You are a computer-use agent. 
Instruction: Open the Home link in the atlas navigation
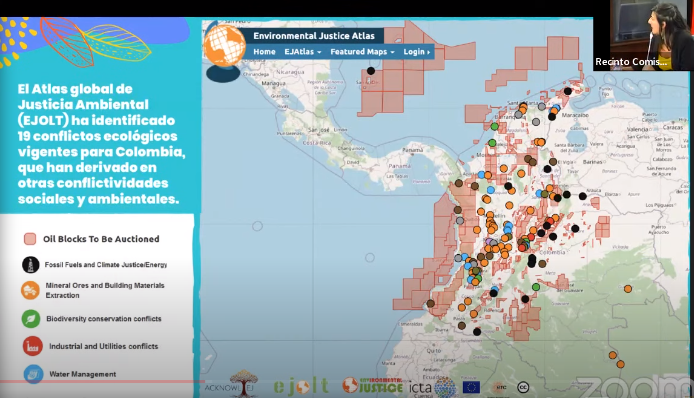click(264, 52)
